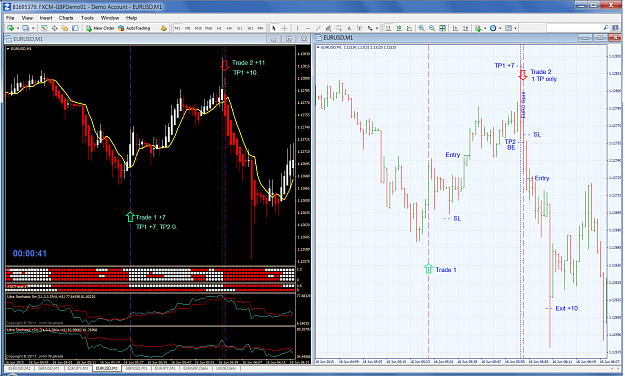Select the Text tool
Image resolution: width=625 pixels, height=376 pixels.
349,28
